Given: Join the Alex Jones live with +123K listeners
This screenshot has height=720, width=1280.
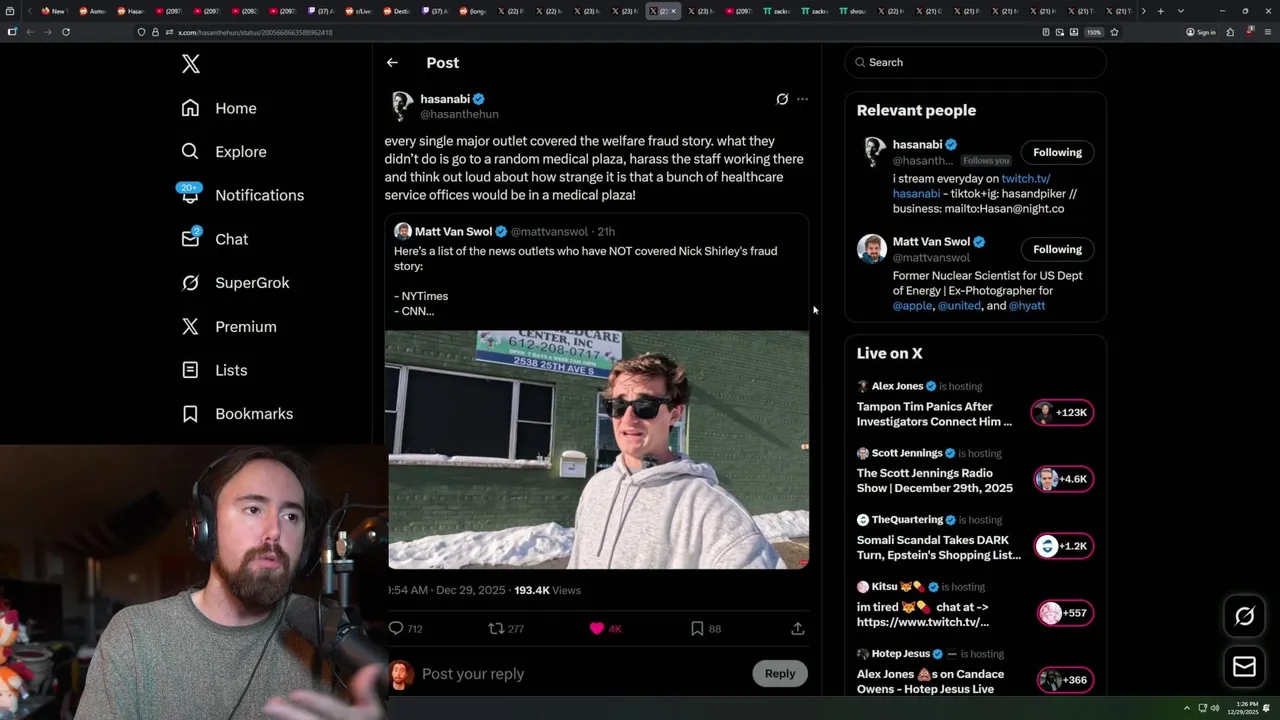Looking at the screenshot, I should point(1062,413).
